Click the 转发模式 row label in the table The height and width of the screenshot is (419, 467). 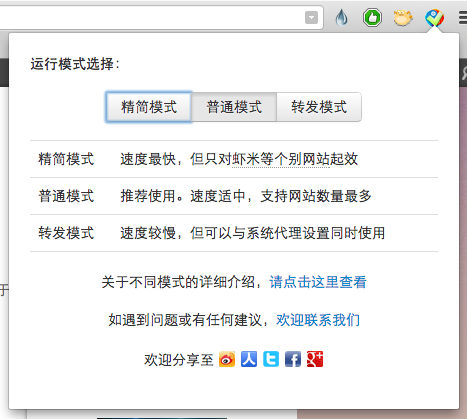pos(66,233)
